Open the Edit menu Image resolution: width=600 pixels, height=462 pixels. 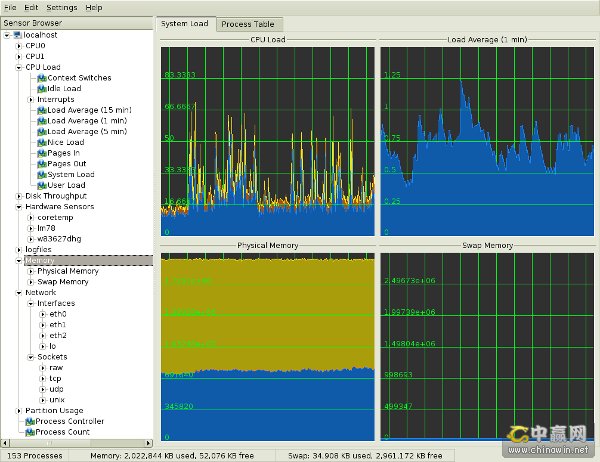(31, 7)
